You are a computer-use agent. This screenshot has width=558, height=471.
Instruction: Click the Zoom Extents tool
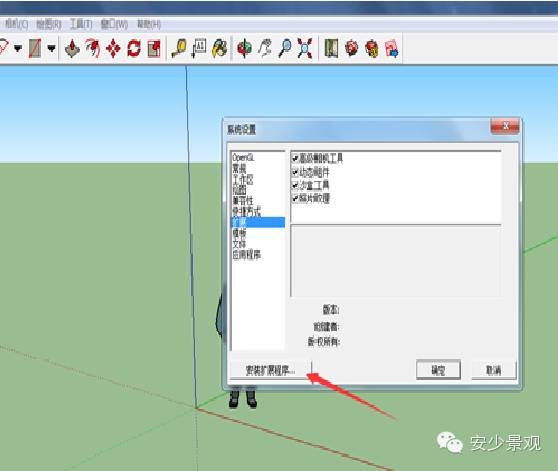pyautogui.click(x=305, y=48)
